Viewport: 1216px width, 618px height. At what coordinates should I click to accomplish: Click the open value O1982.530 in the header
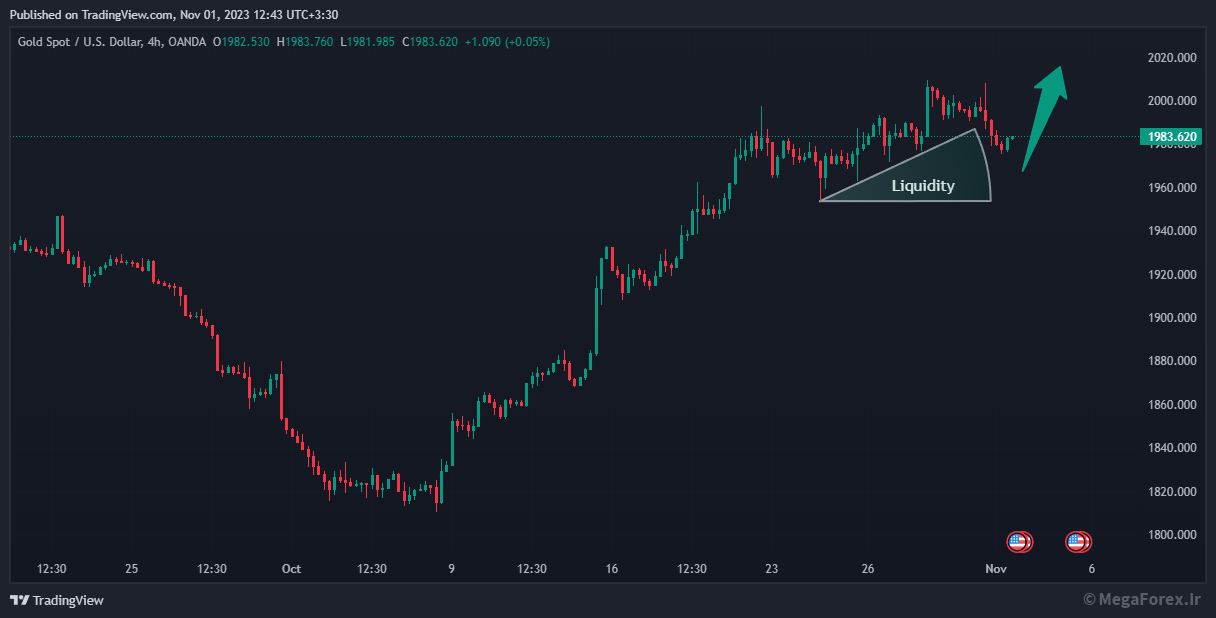241,42
